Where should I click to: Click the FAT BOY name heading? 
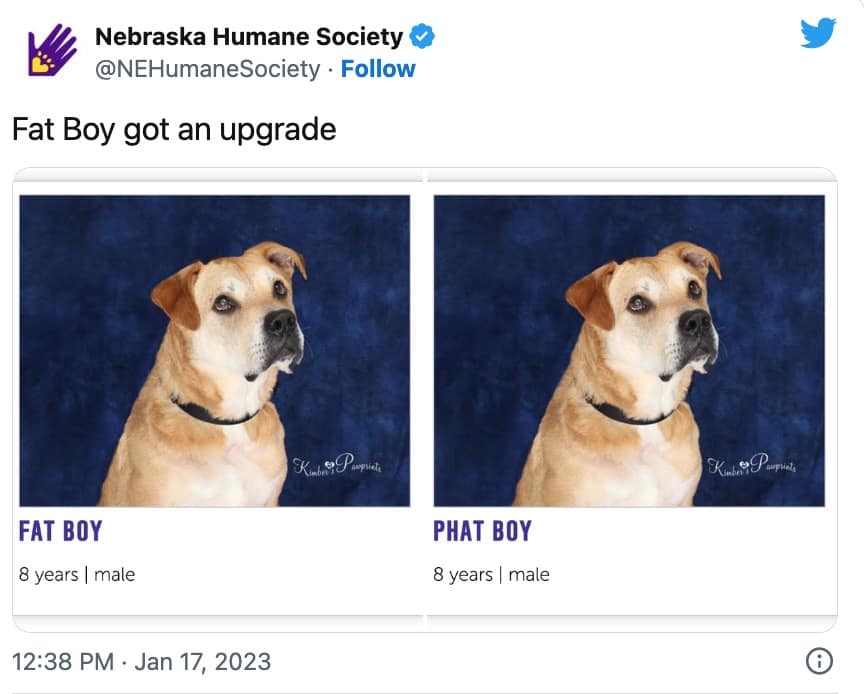point(61,531)
